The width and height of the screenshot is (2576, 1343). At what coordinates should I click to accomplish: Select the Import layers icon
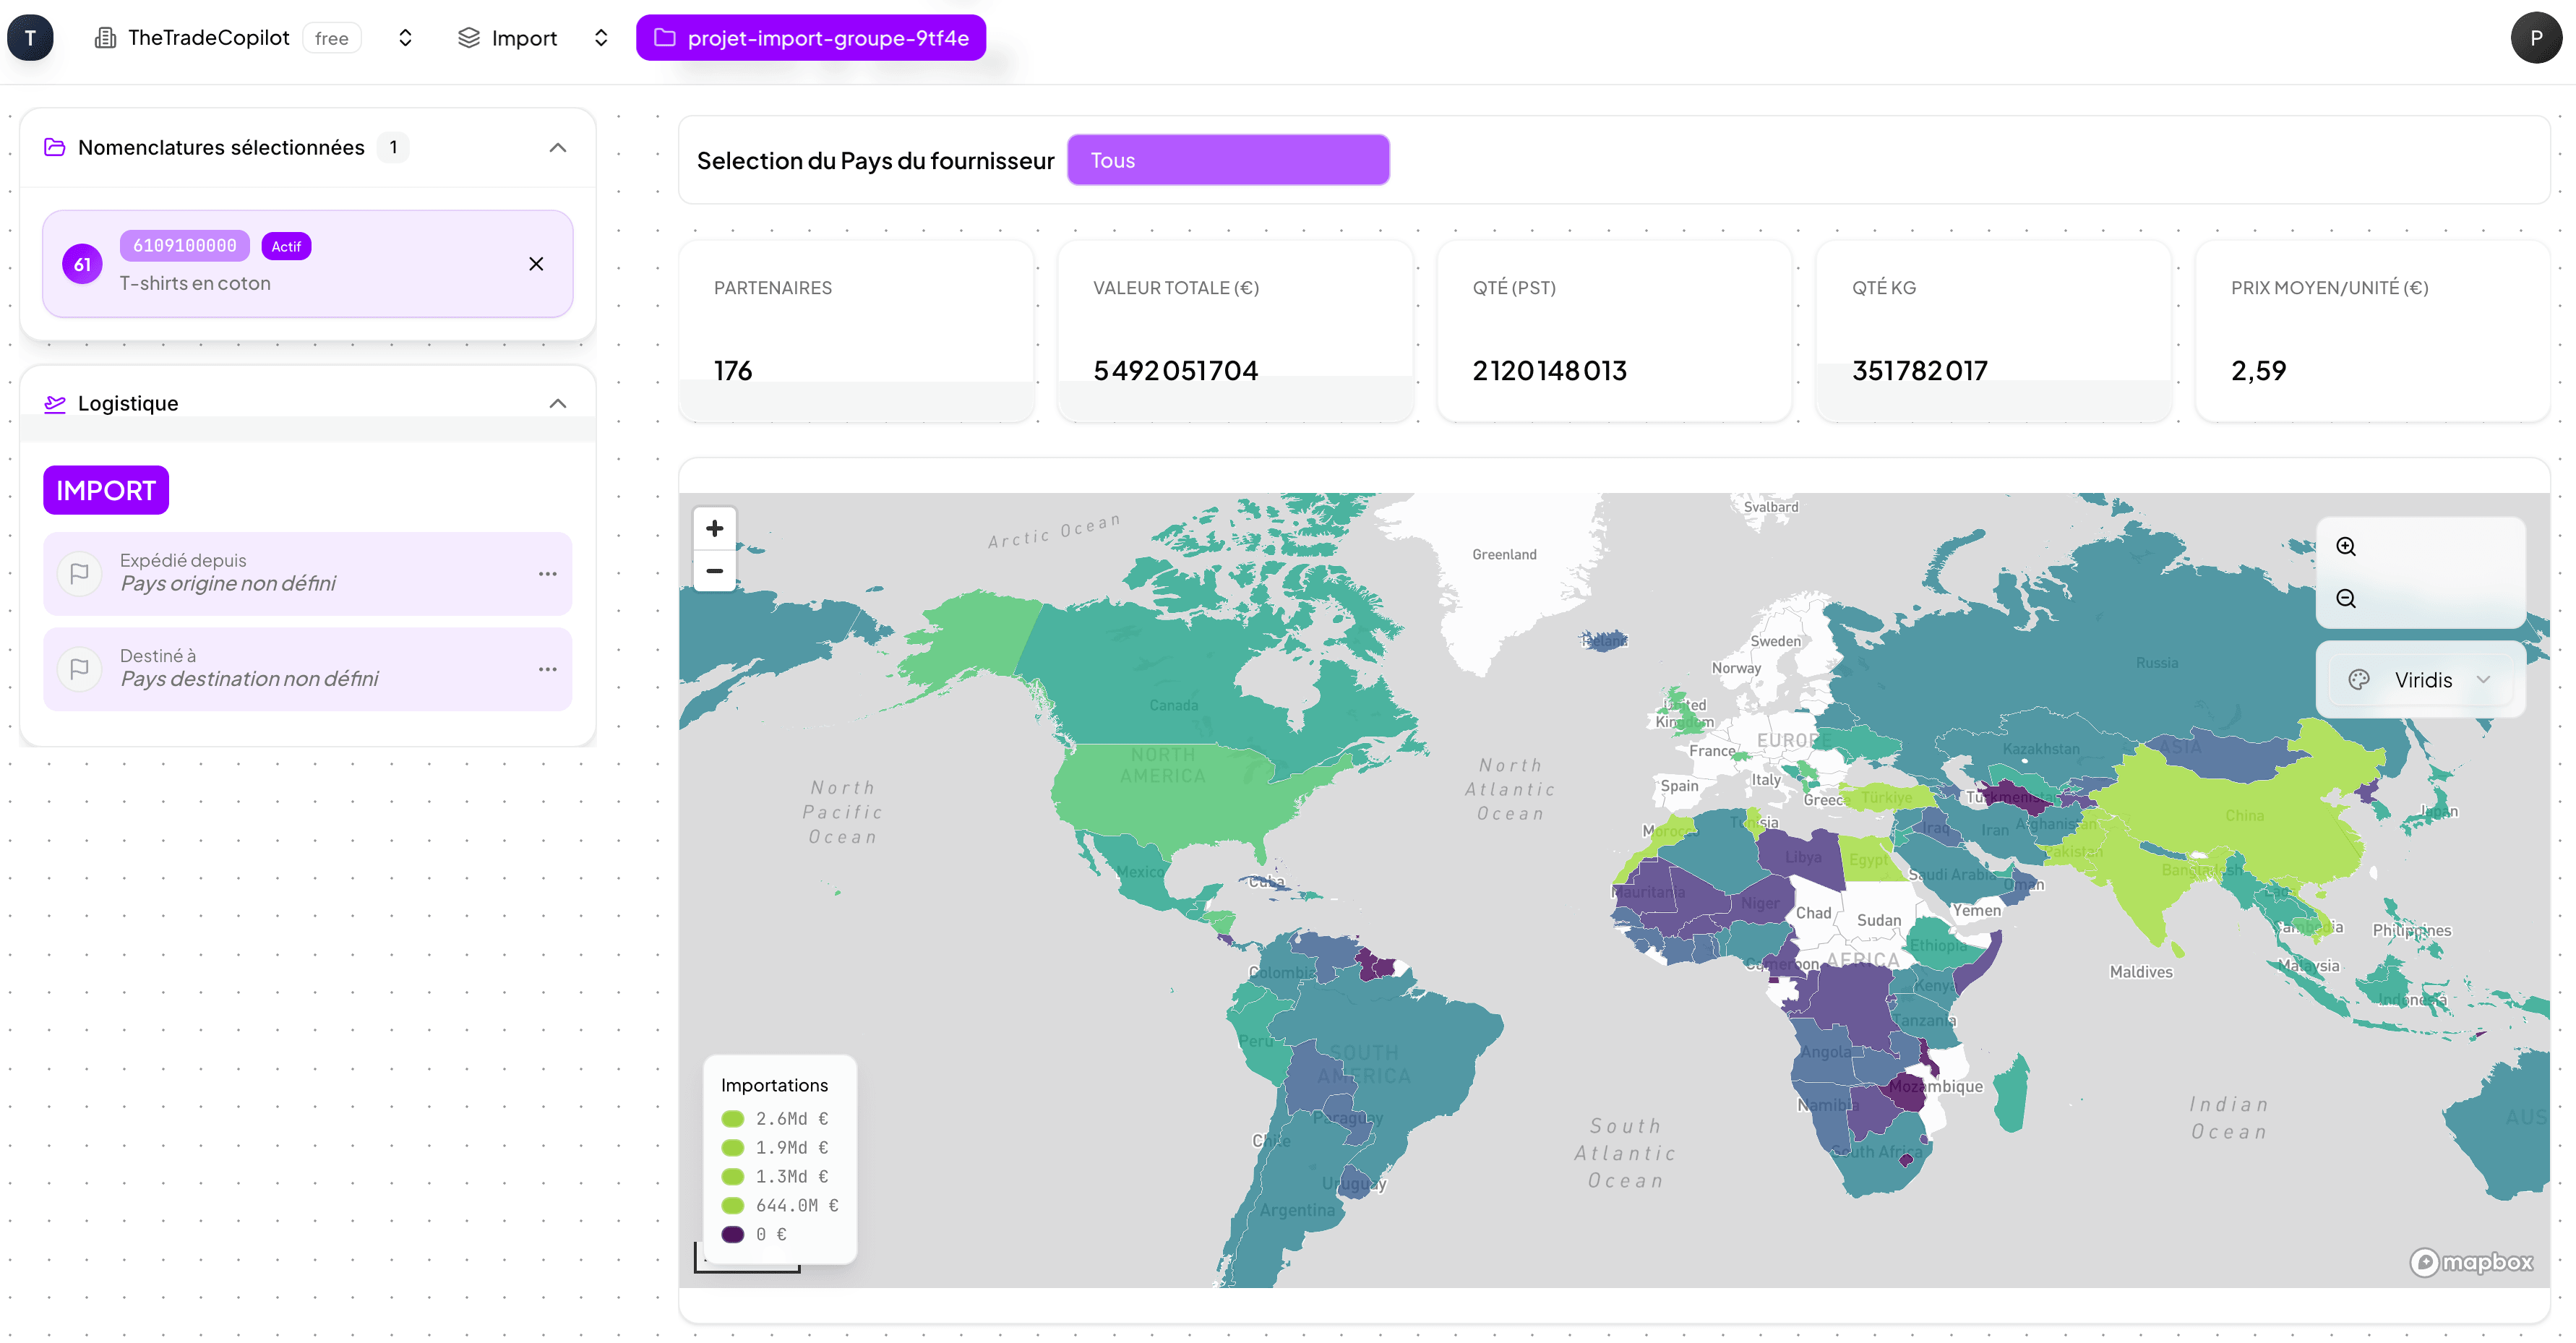(468, 37)
